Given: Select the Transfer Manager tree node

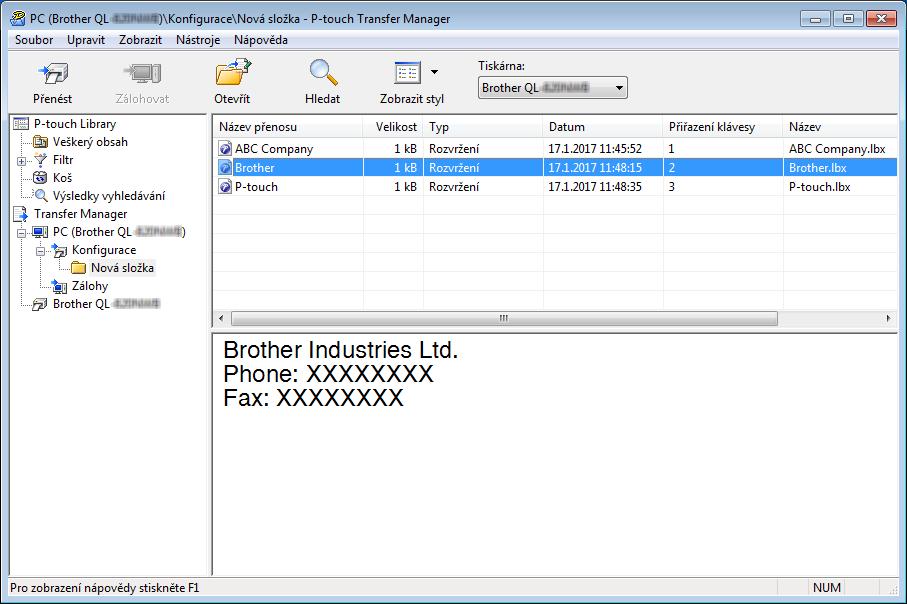Looking at the screenshot, I should pos(80,214).
